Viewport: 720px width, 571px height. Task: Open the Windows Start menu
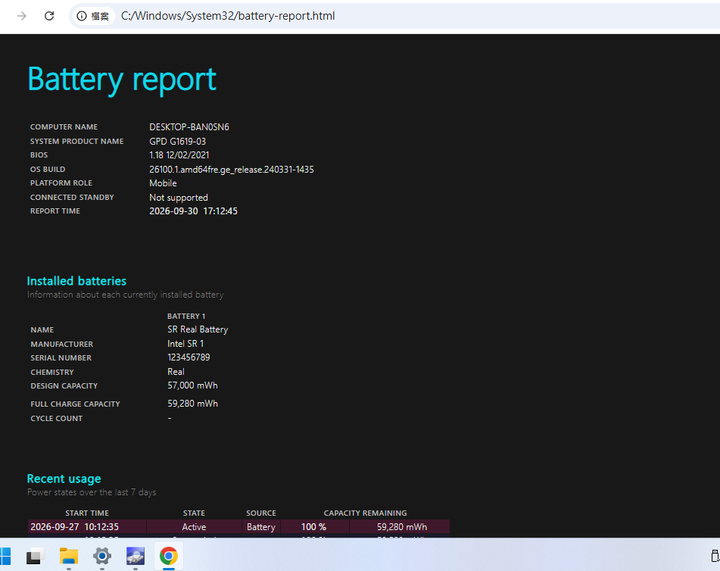point(6,556)
